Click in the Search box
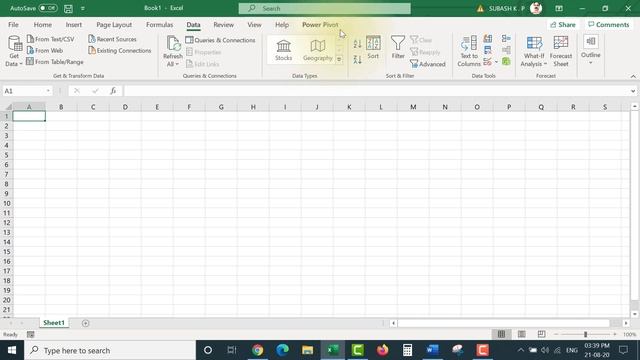Image resolution: width=640 pixels, height=360 pixels. click(x=324, y=8)
